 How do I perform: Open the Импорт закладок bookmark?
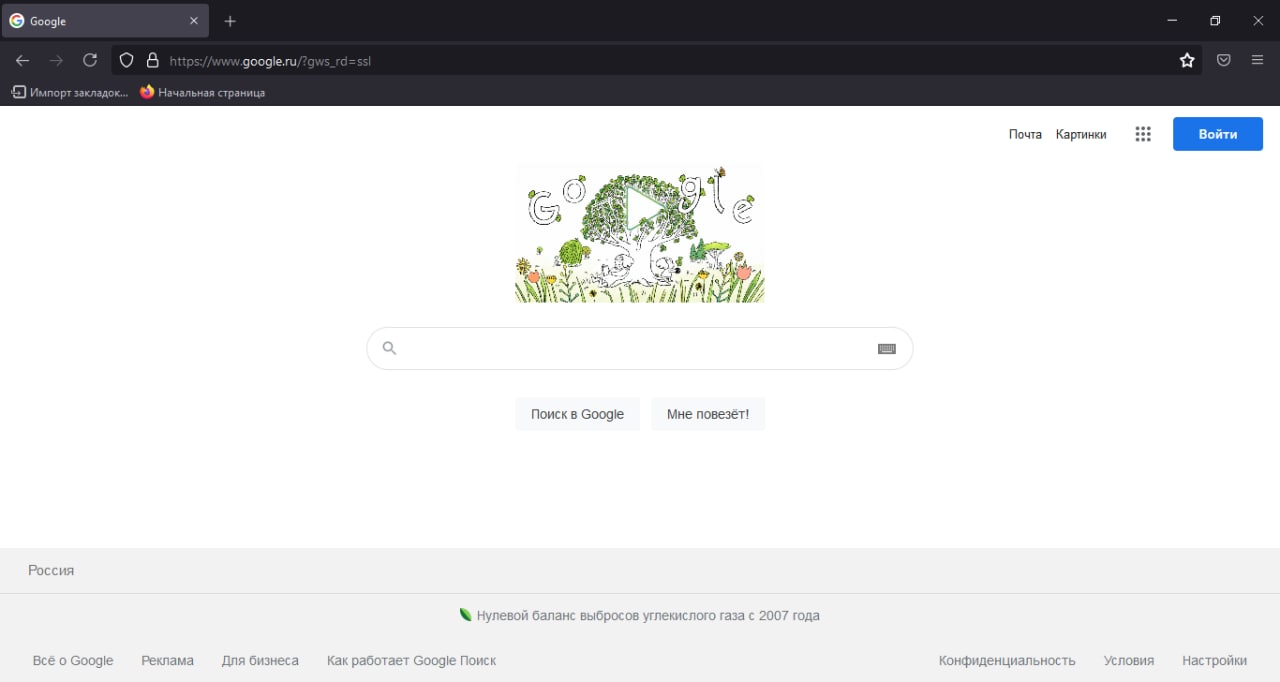click(x=70, y=92)
